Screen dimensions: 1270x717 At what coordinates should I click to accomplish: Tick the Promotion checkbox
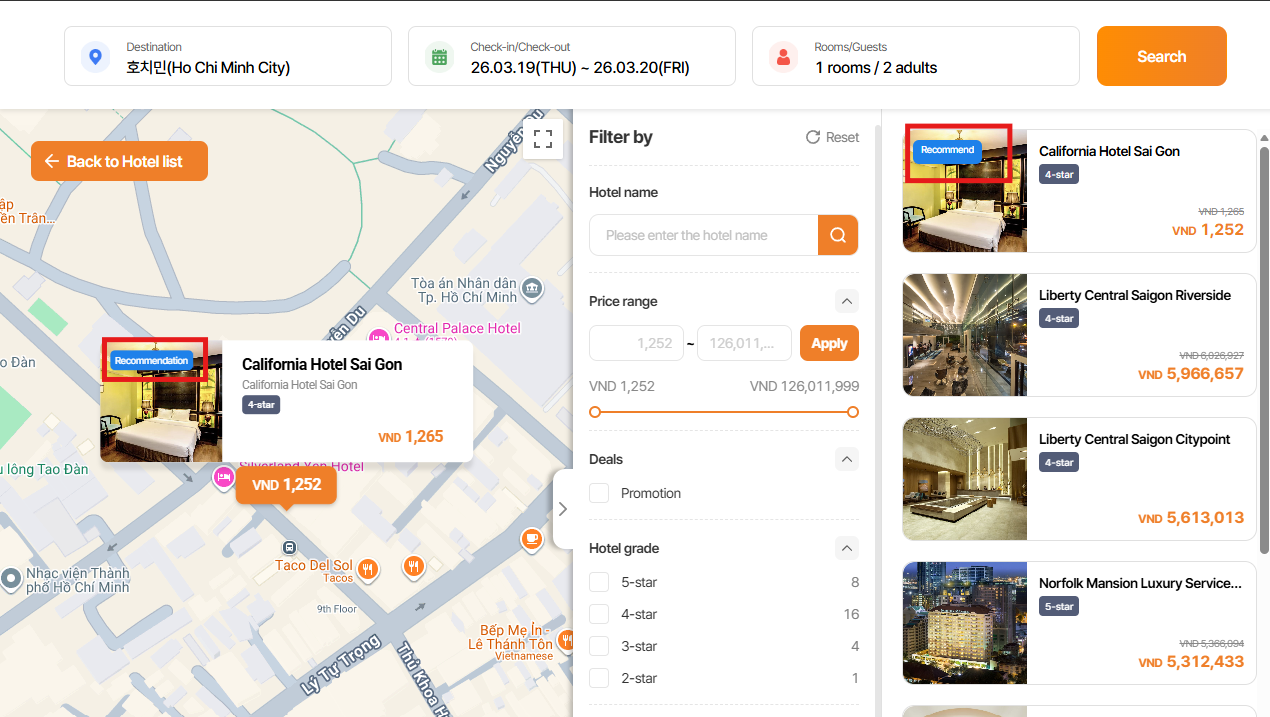(599, 493)
